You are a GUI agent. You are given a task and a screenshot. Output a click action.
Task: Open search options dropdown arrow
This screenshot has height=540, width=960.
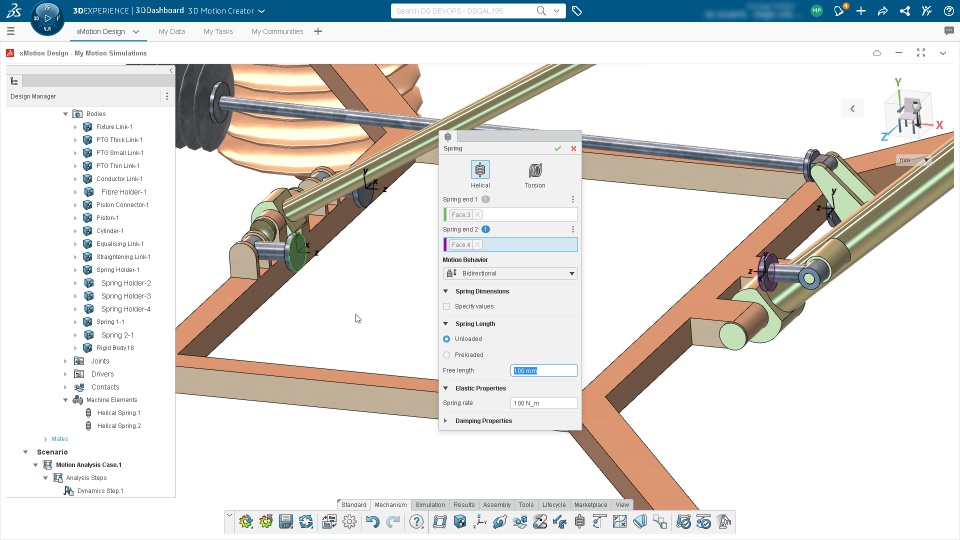pos(556,10)
